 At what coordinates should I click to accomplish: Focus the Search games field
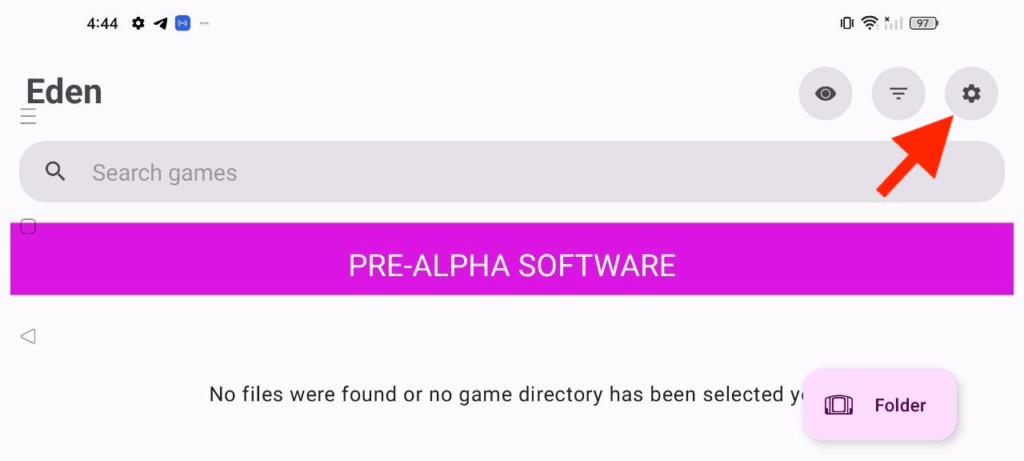511,172
